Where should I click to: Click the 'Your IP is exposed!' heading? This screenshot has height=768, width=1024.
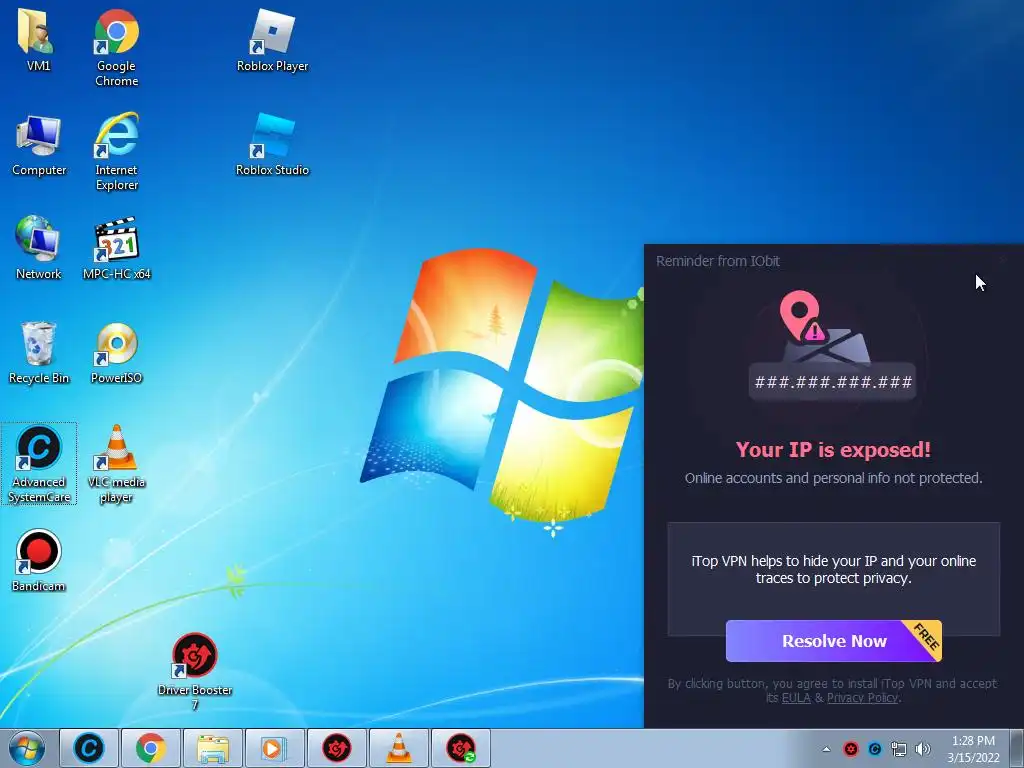[833, 449]
